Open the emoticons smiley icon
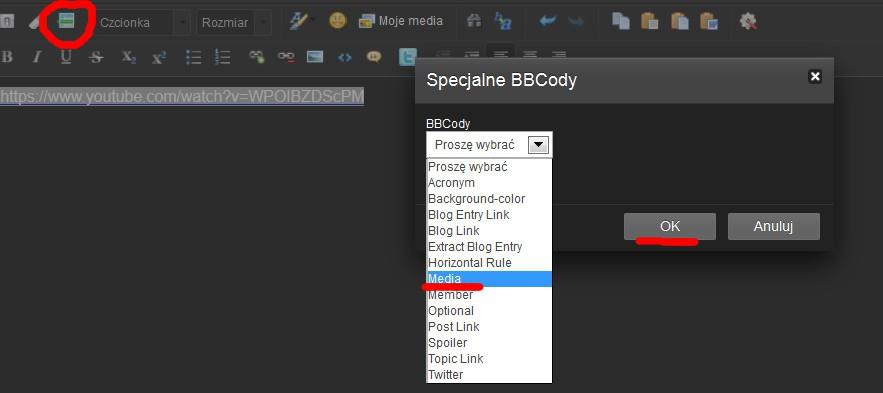This screenshot has height=393, width=883. 337,21
